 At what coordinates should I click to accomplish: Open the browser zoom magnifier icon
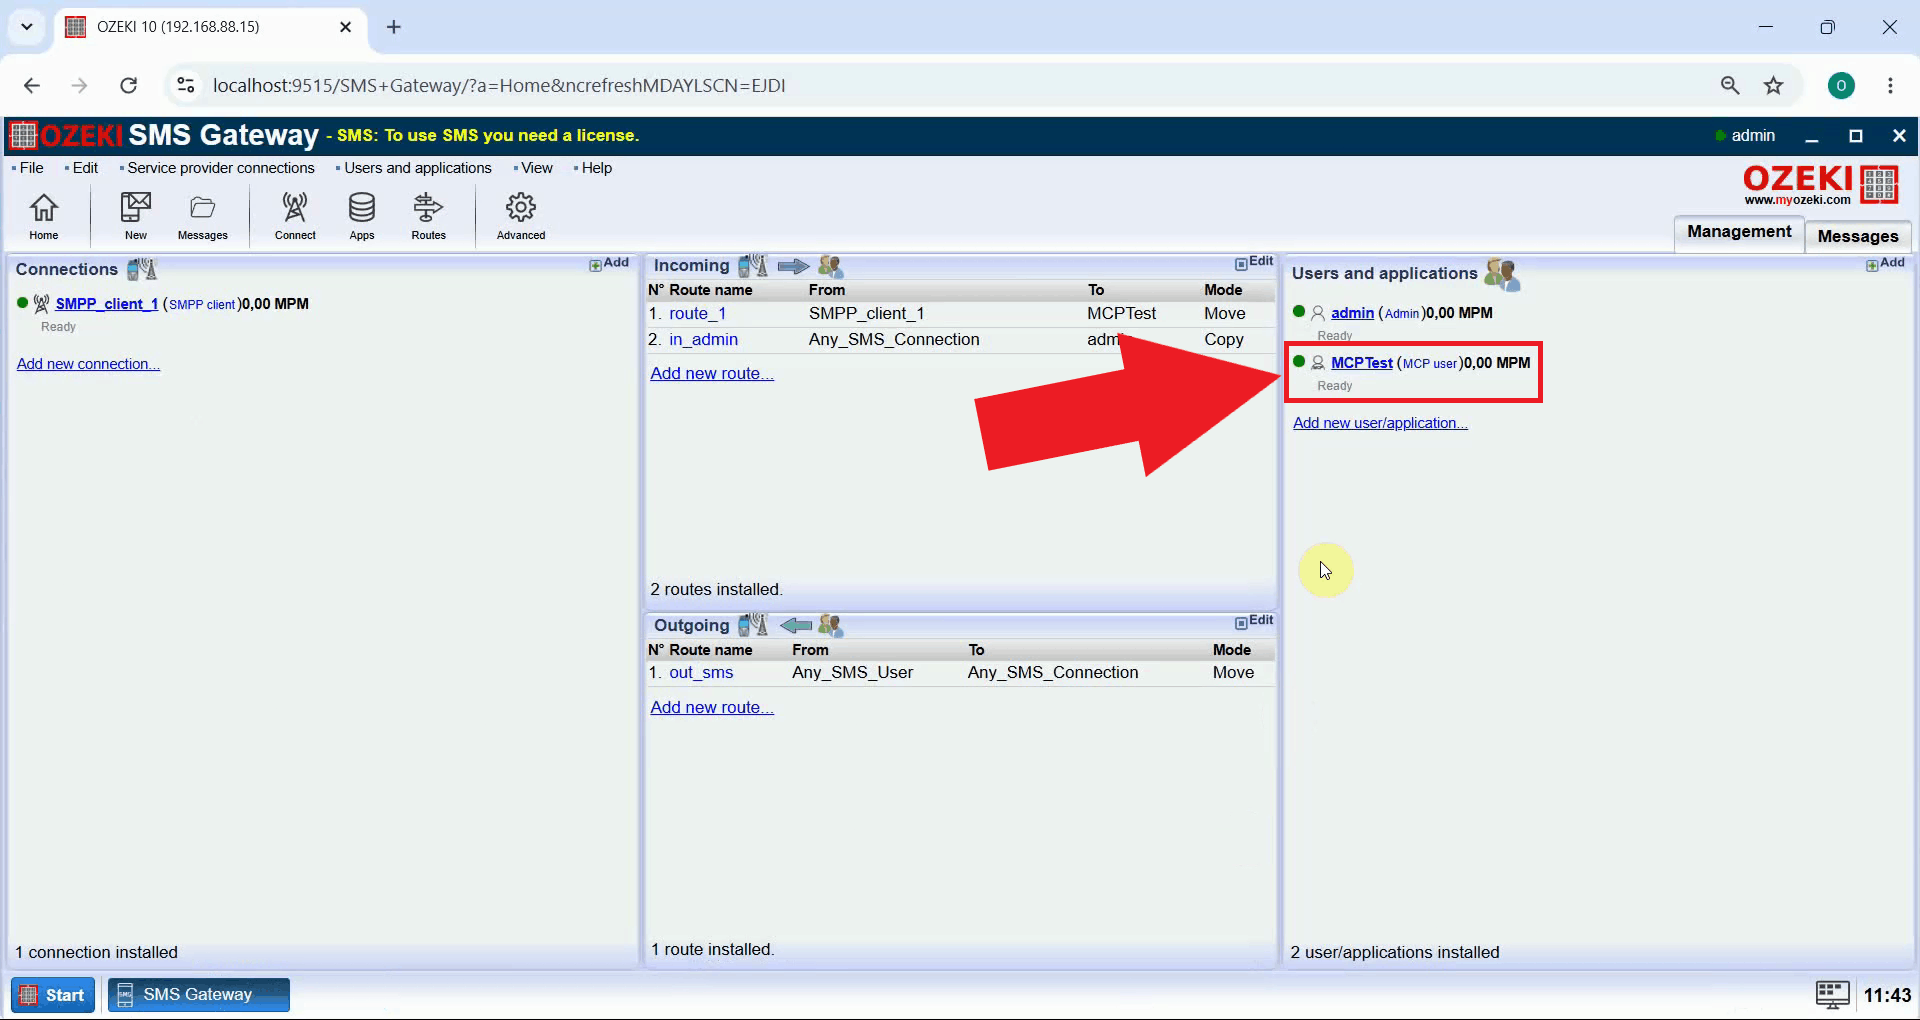[x=1730, y=85]
